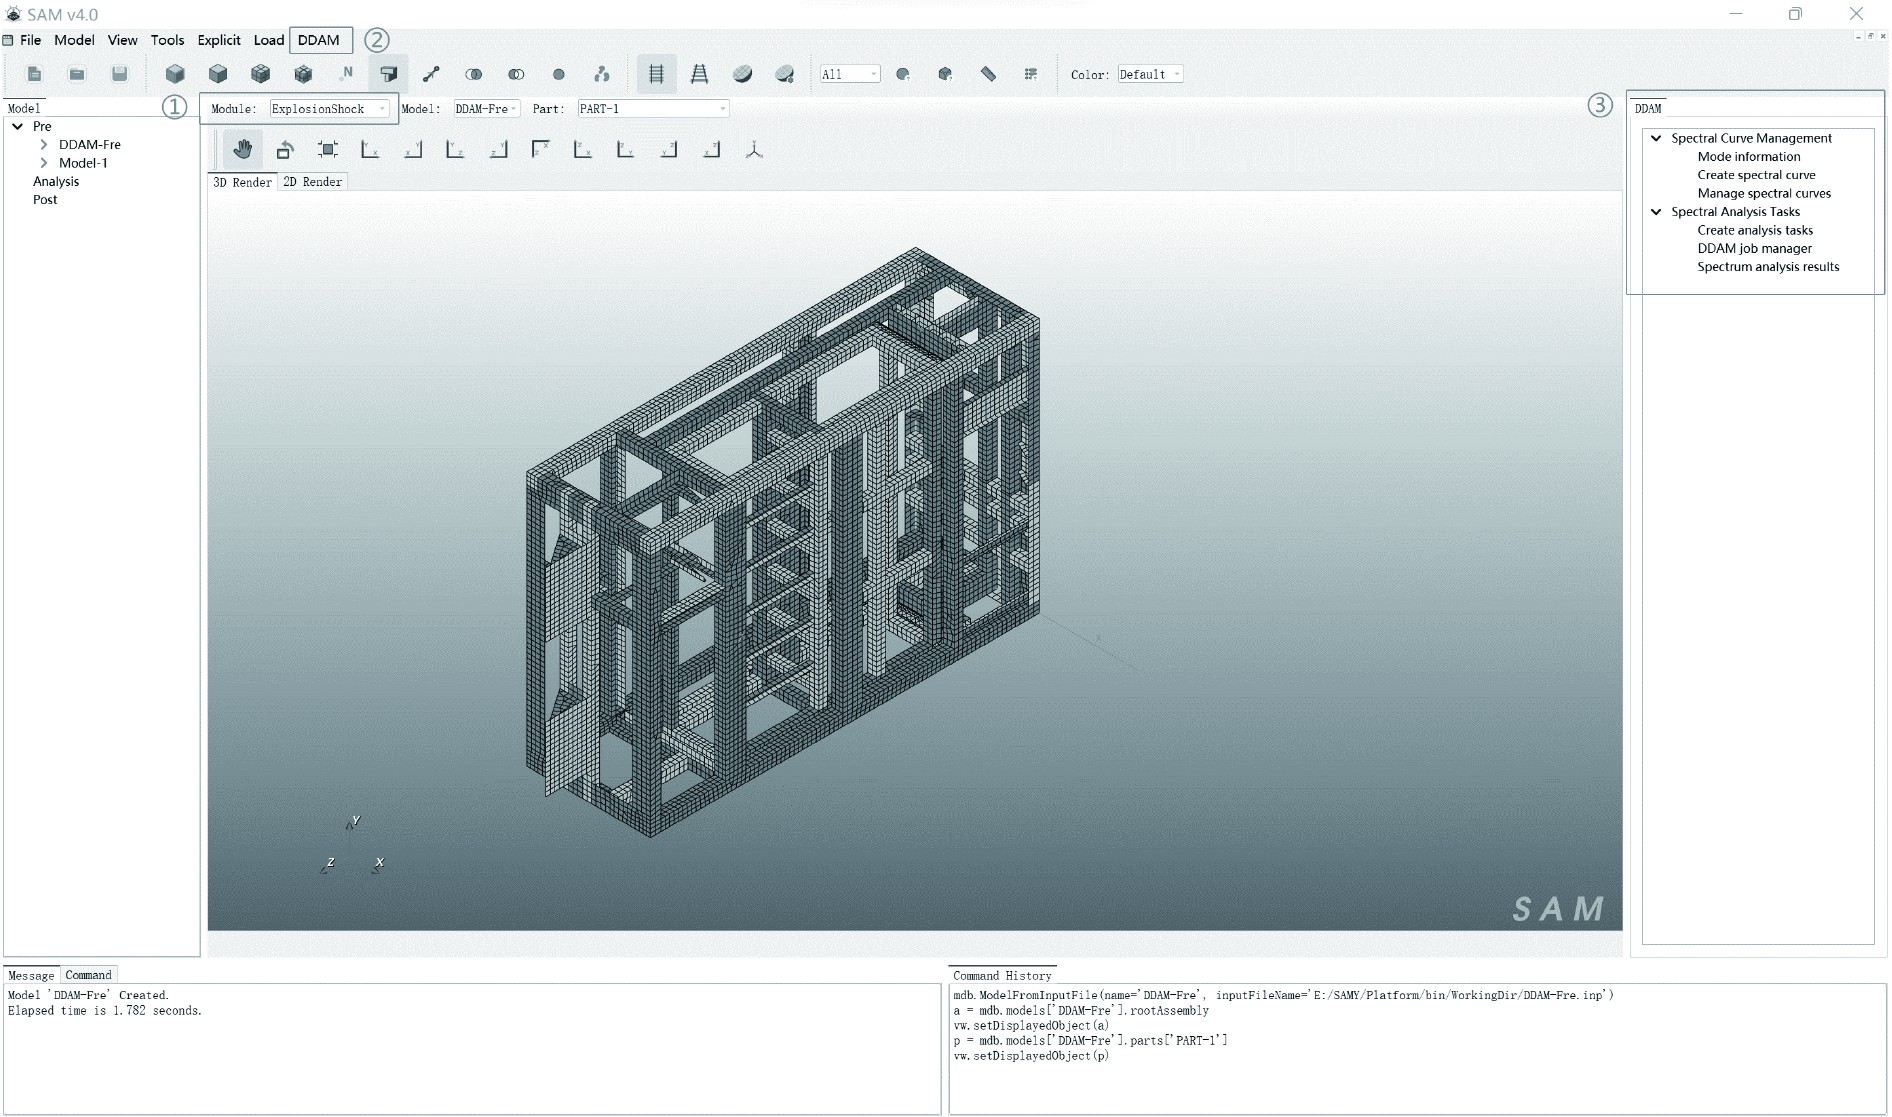Click the New file icon in toolbar
Image resolution: width=1892 pixels, height=1117 pixels.
click(34, 74)
